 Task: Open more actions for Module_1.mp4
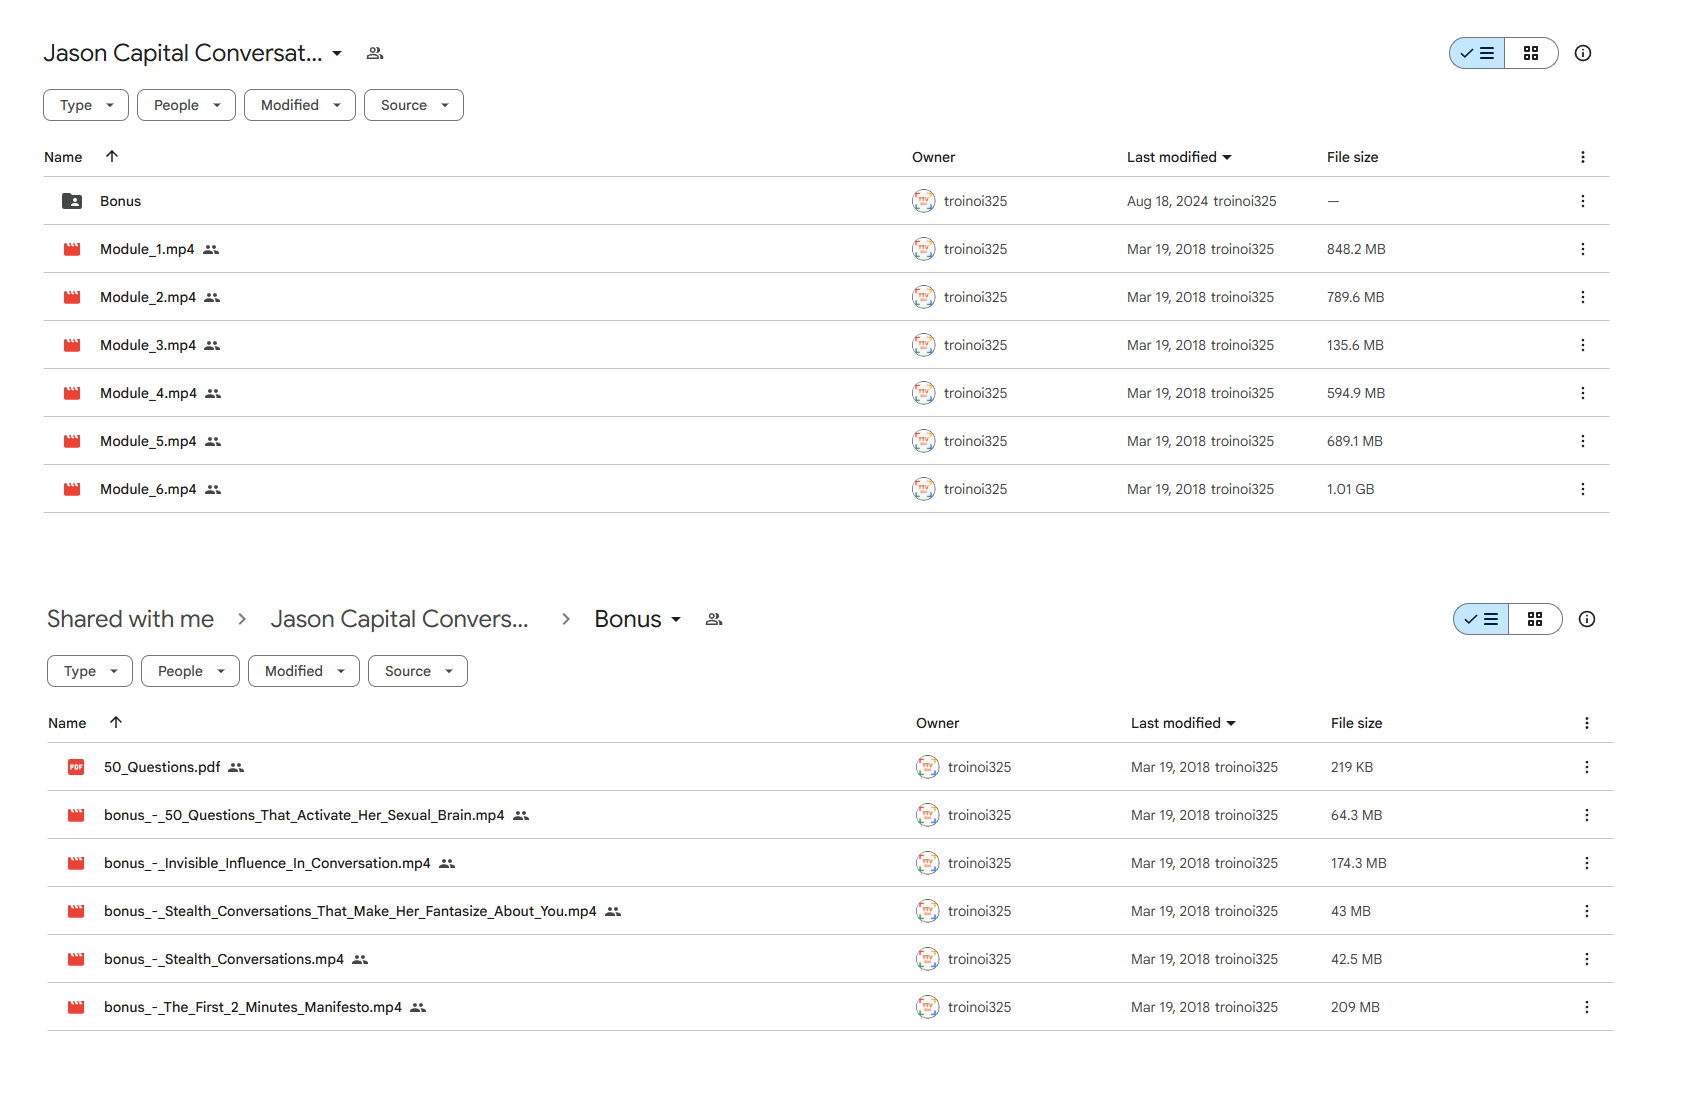point(1582,249)
